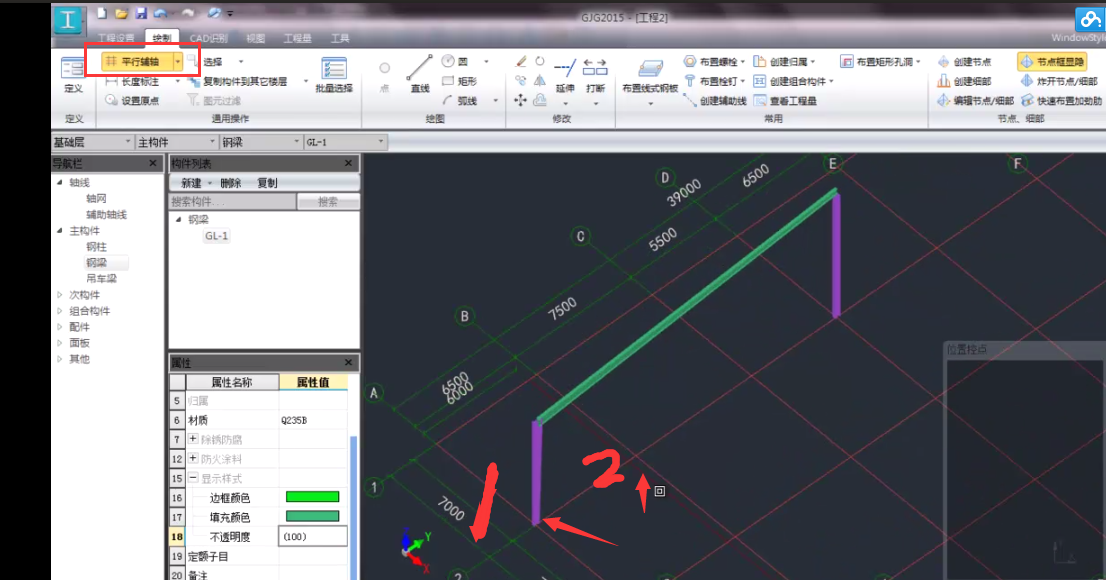This screenshot has width=1106, height=580.
Task: Click the move (four-arrow) modify icon
Action: pos(521,100)
